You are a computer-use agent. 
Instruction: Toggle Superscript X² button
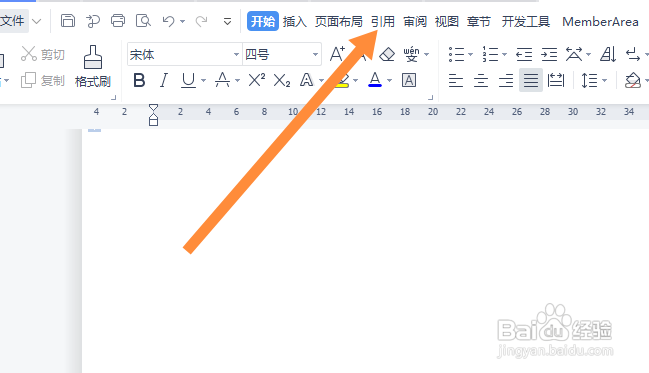[x=257, y=80]
